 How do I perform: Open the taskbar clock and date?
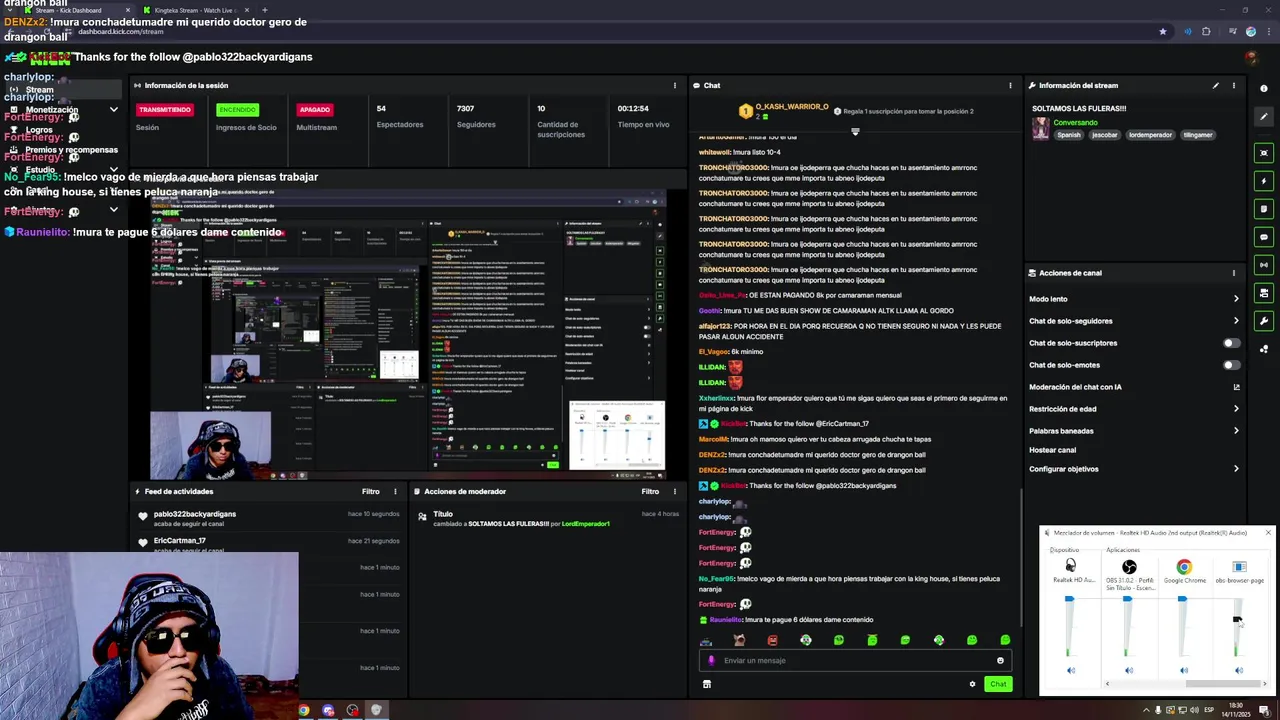(x=1237, y=710)
